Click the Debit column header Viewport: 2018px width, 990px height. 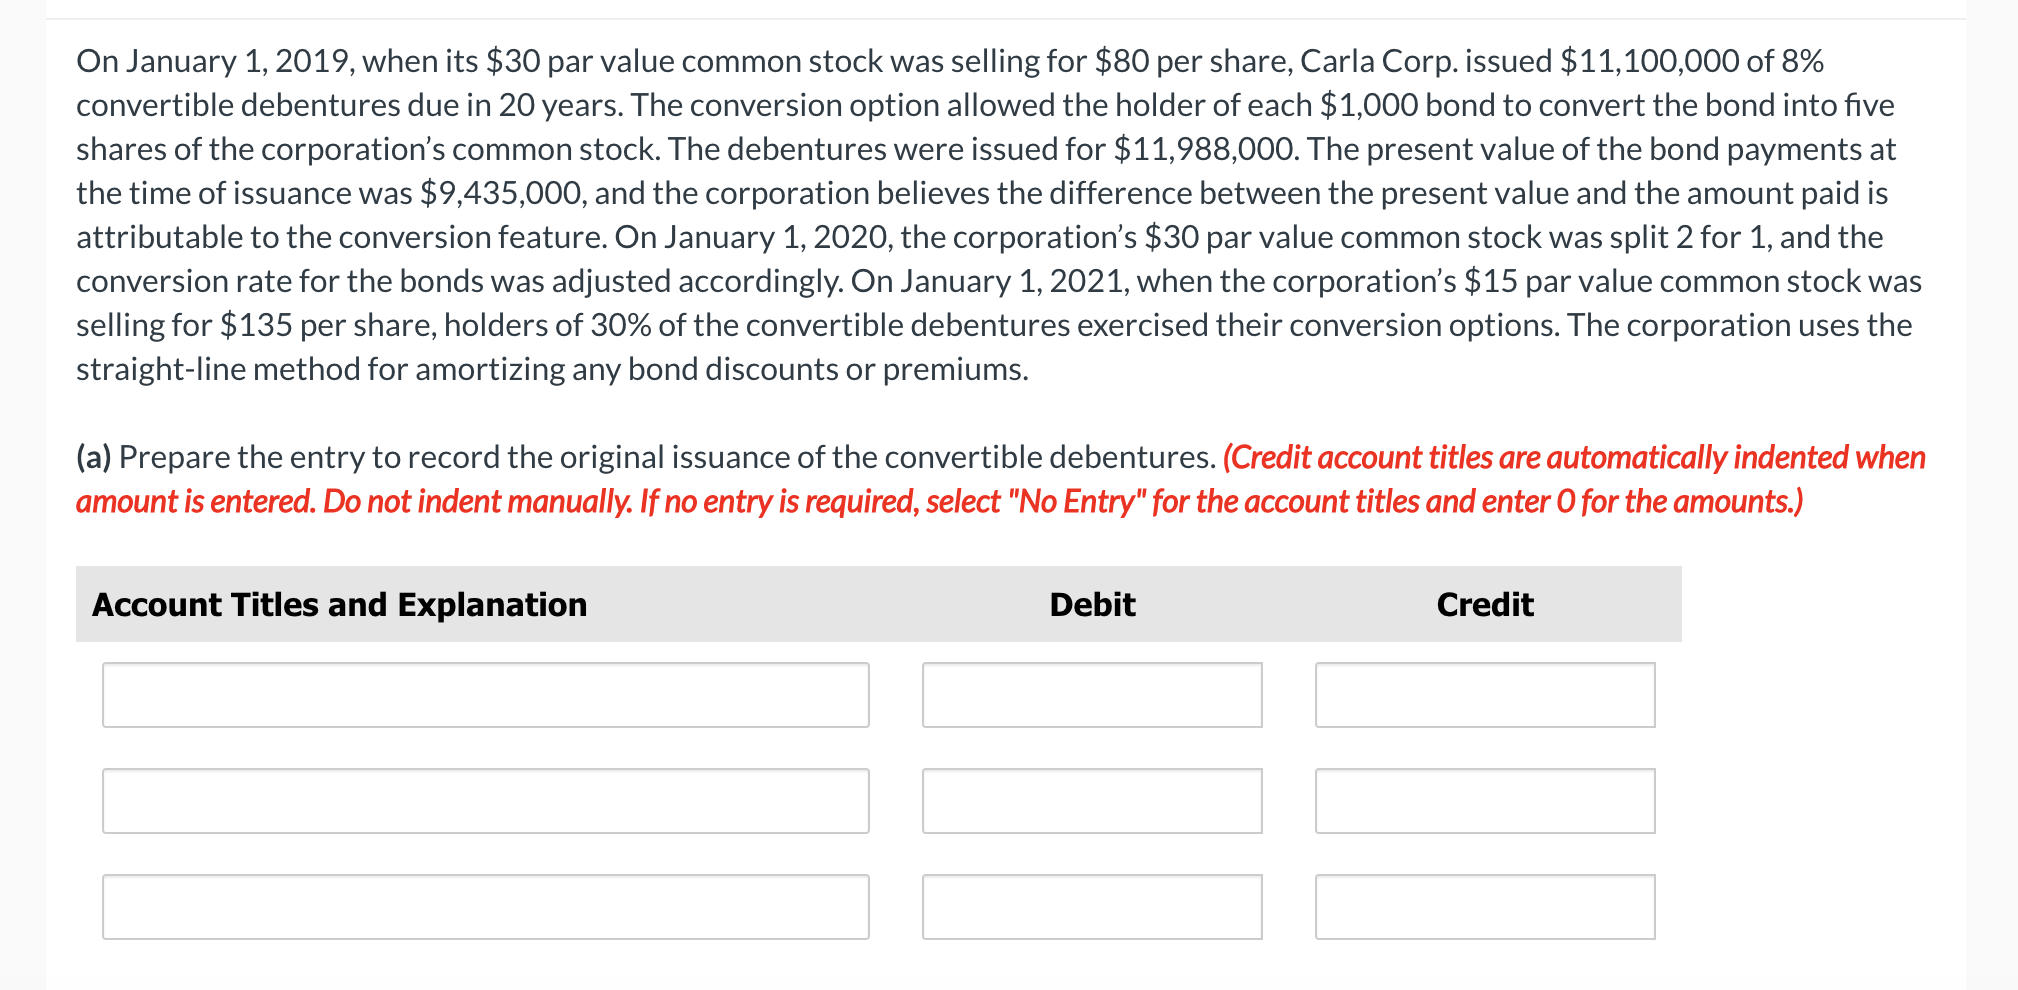(x=1092, y=605)
